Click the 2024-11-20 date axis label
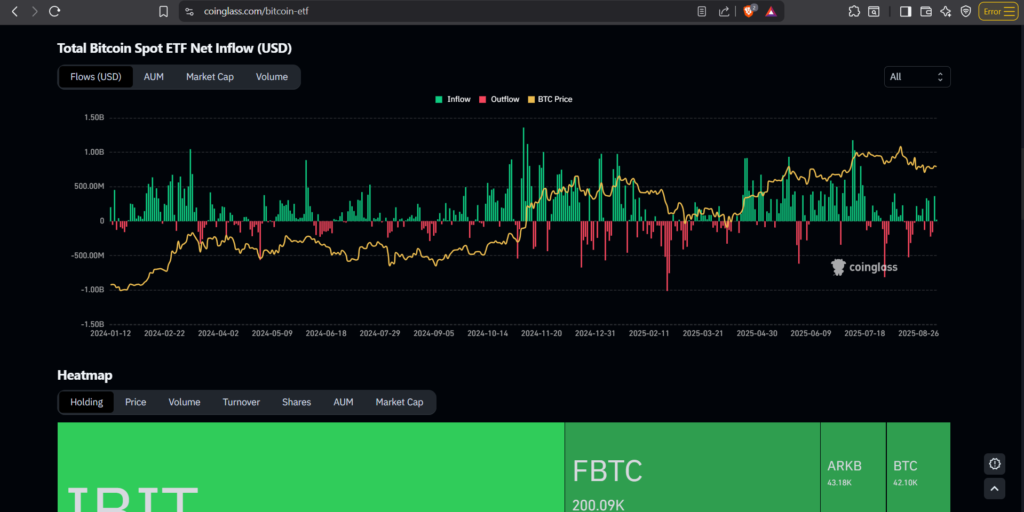 [x=541, y=333]
